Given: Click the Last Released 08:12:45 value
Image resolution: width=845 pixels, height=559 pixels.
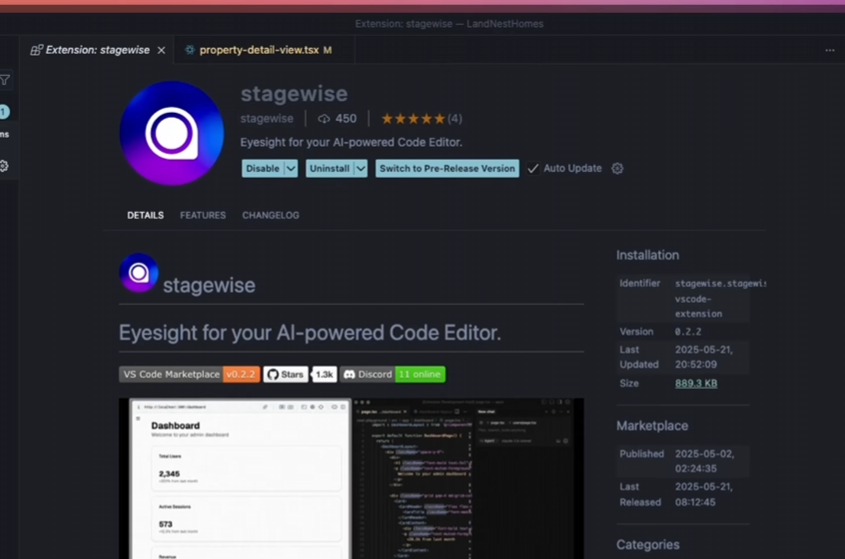Looking at the screenshot, I should (704, 494).
